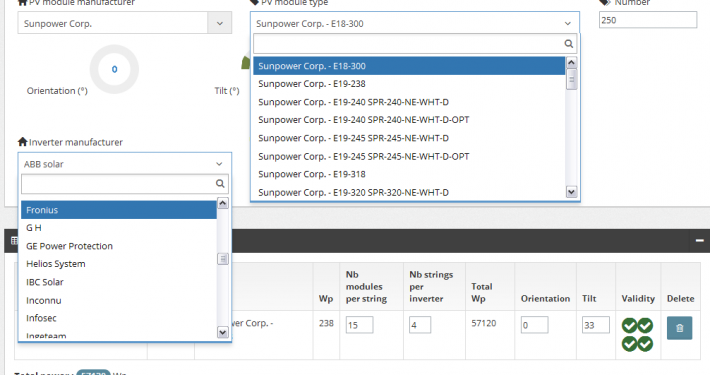Click the Validity column header

pos(638,298)
